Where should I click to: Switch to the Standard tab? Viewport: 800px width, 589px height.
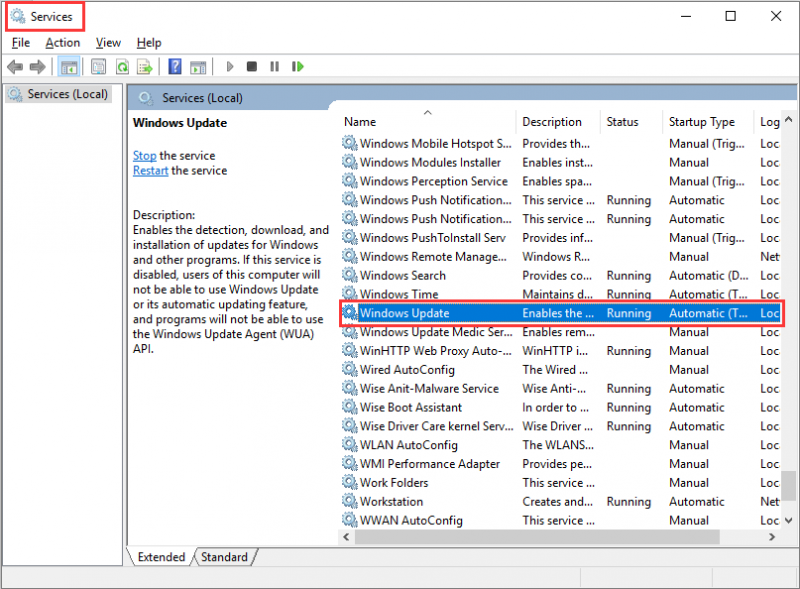click(x=224, y=557)
